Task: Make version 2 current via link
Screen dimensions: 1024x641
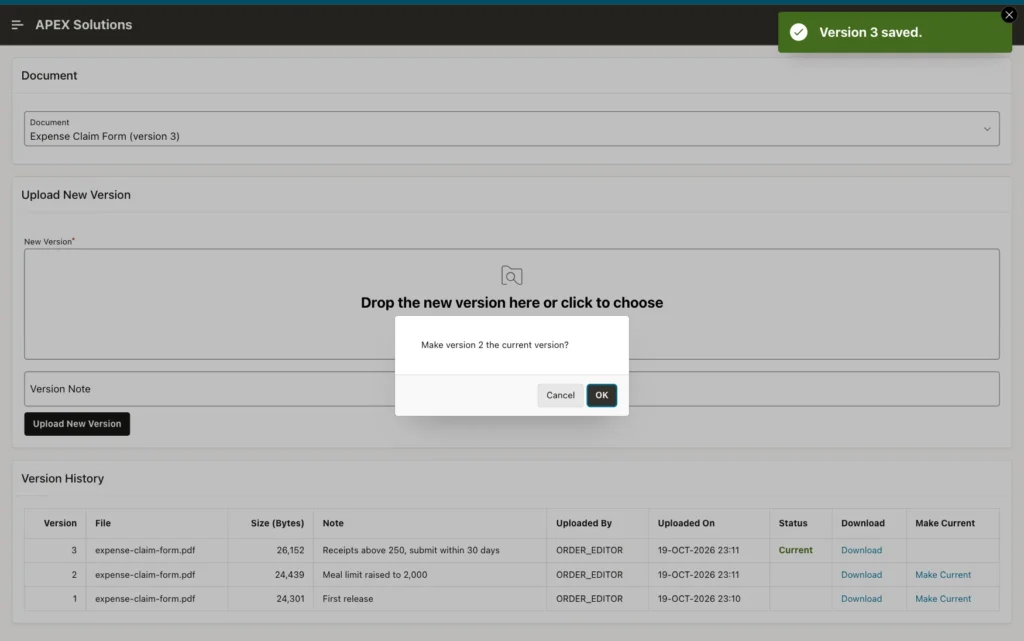Action: pos(942,574)
